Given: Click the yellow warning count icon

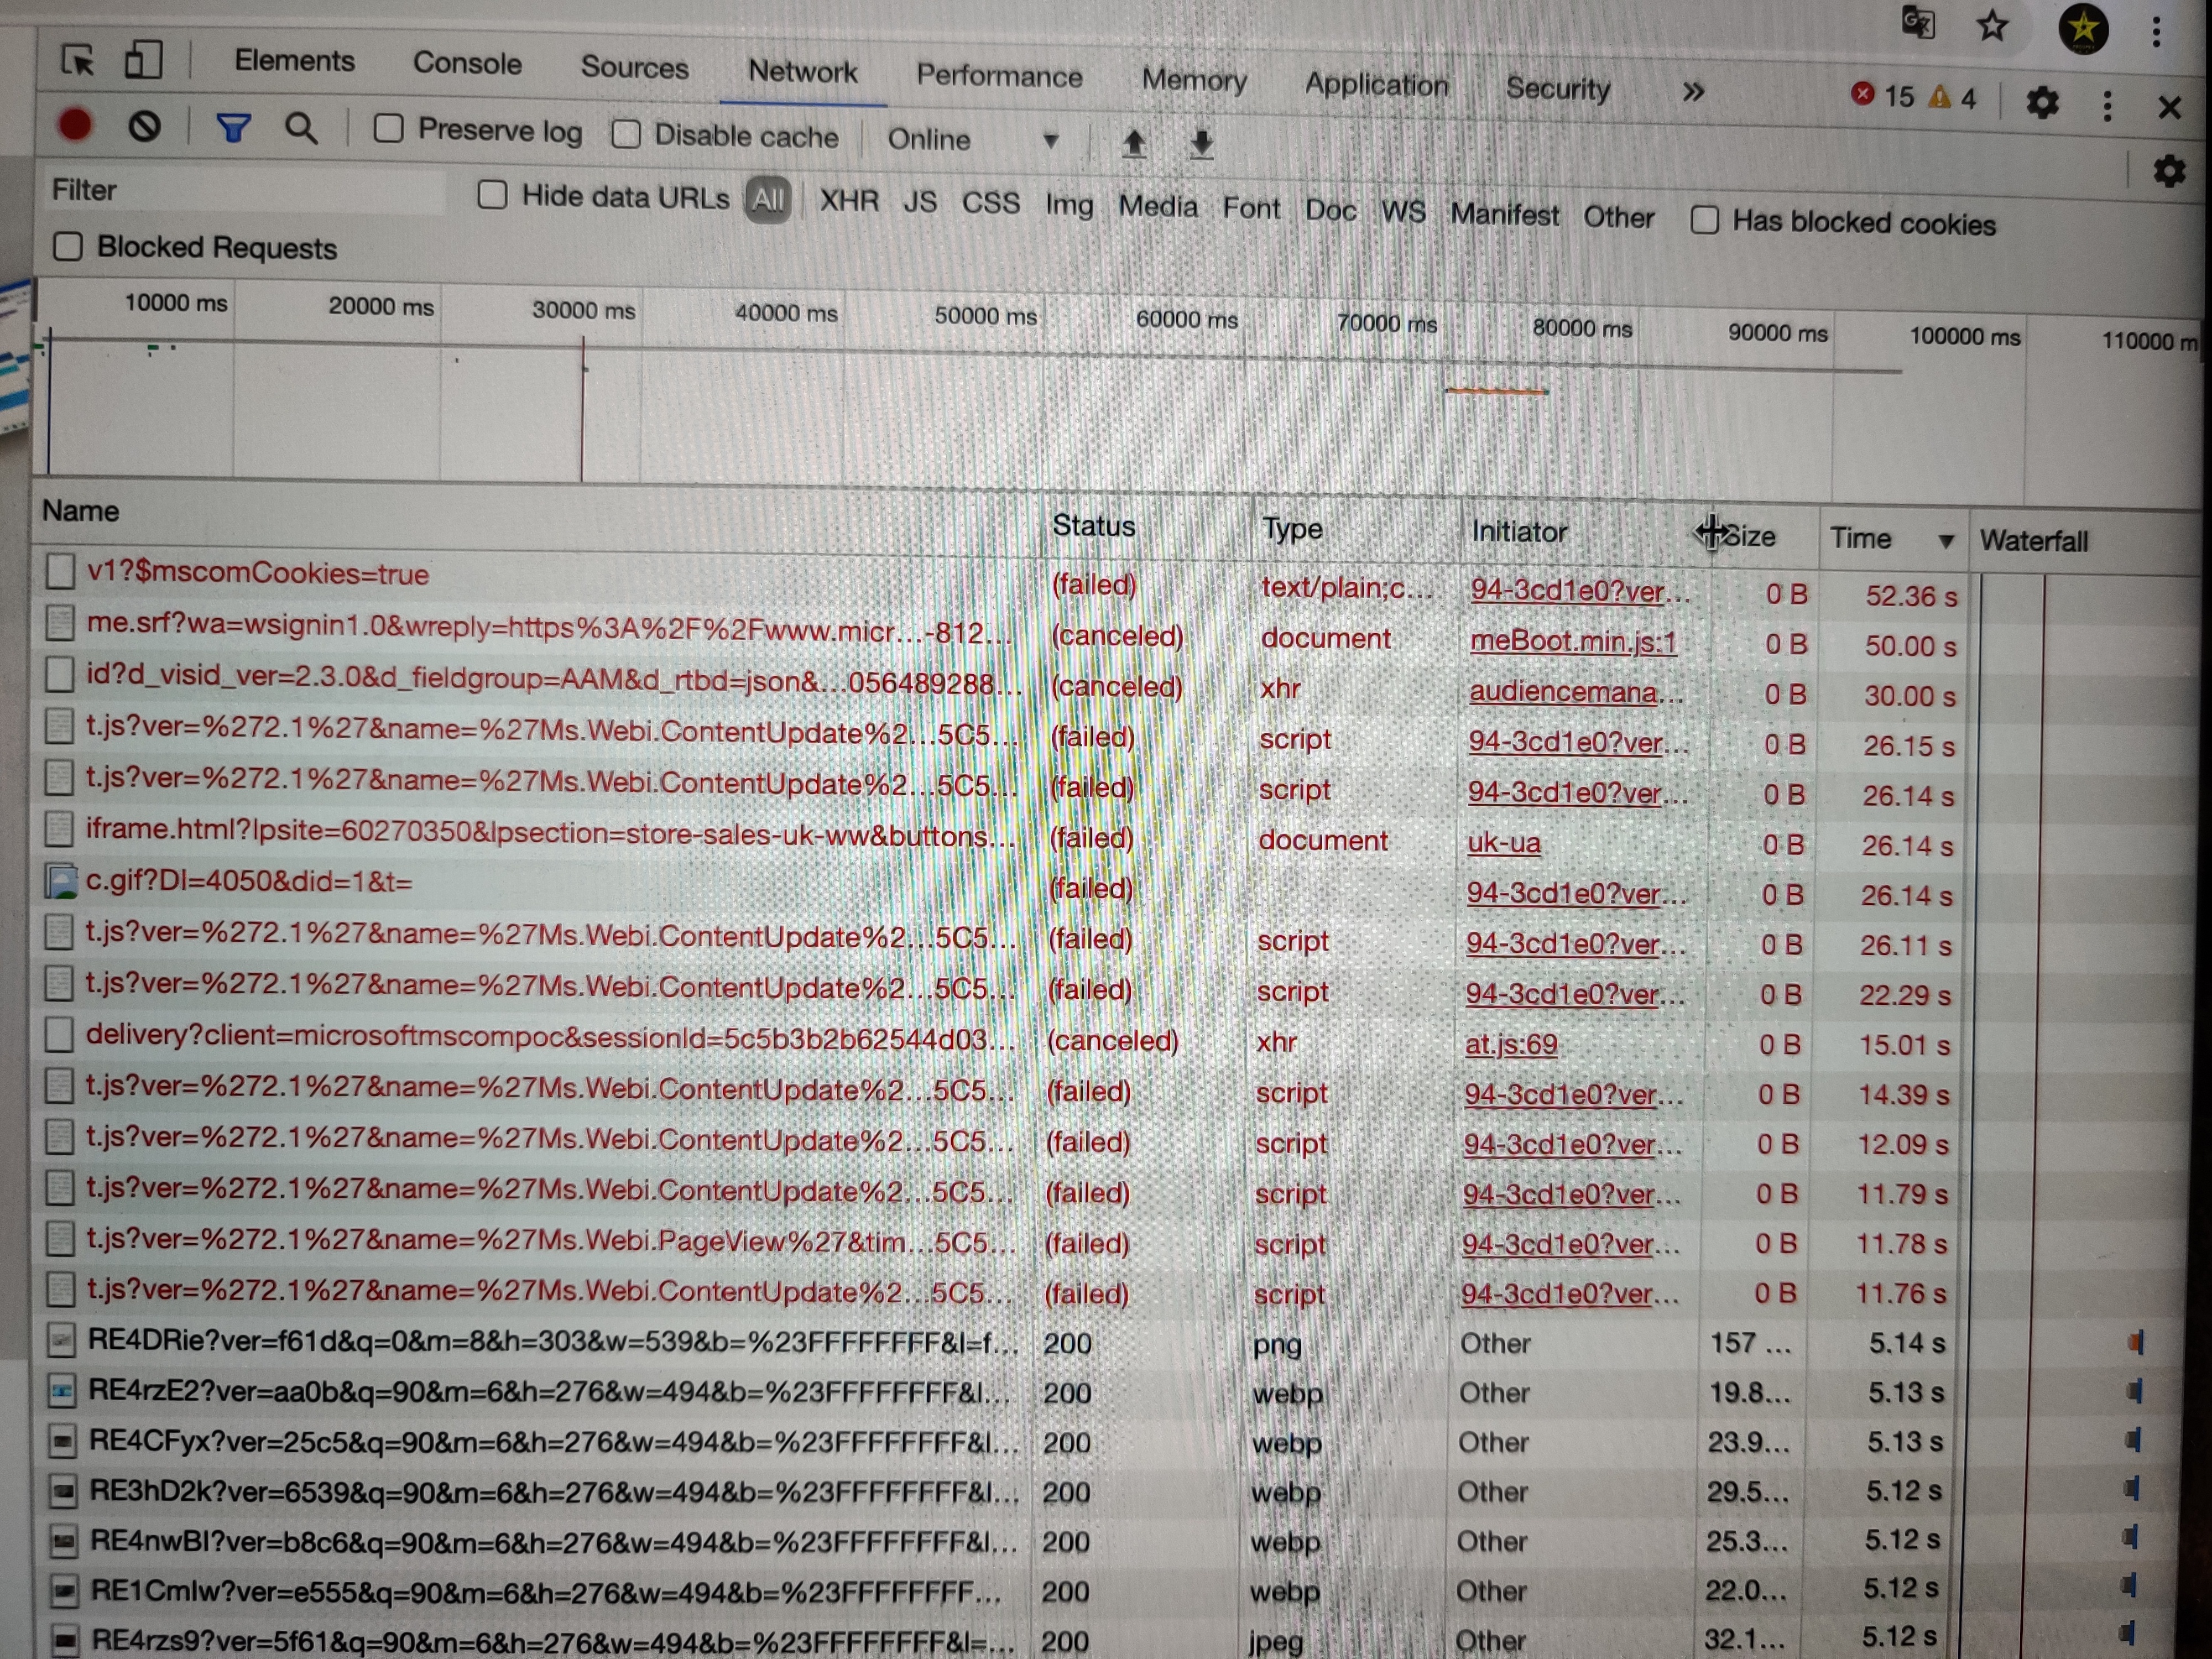Looking at the screenshot, I should [1939, 96].
